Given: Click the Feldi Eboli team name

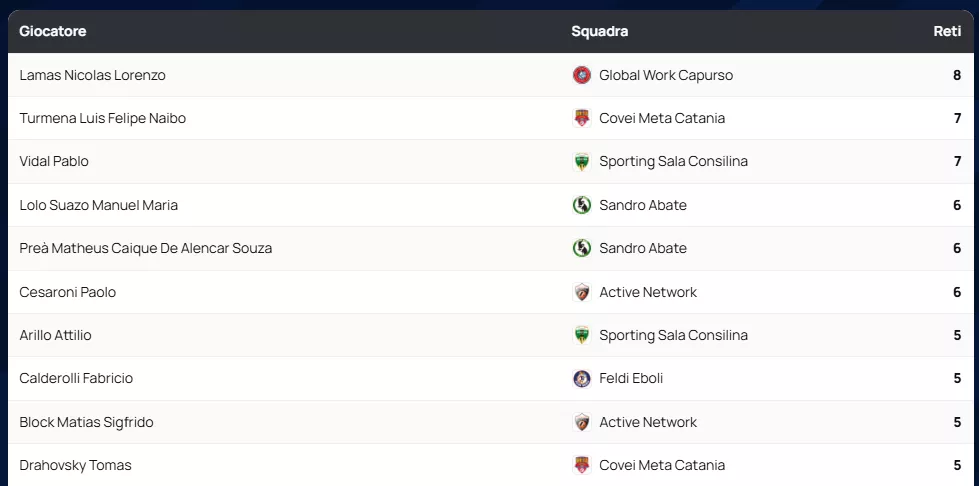Looking at the screenshot, I should (631, 378).
